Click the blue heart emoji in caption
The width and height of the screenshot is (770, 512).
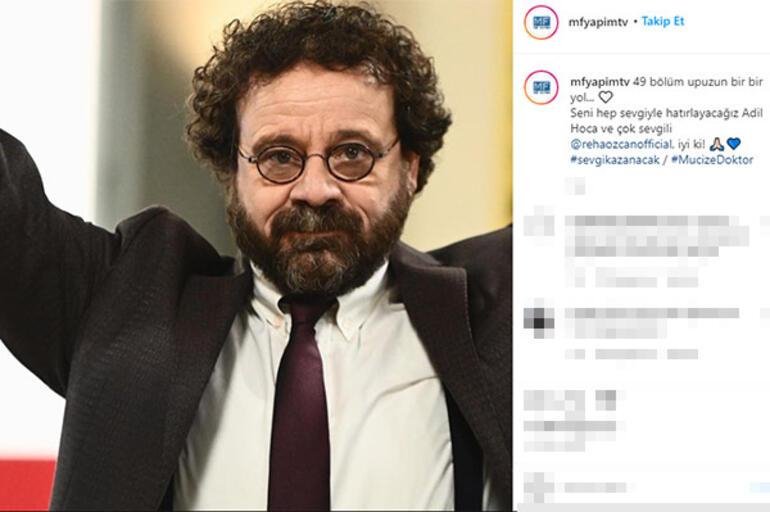point(734,144)
